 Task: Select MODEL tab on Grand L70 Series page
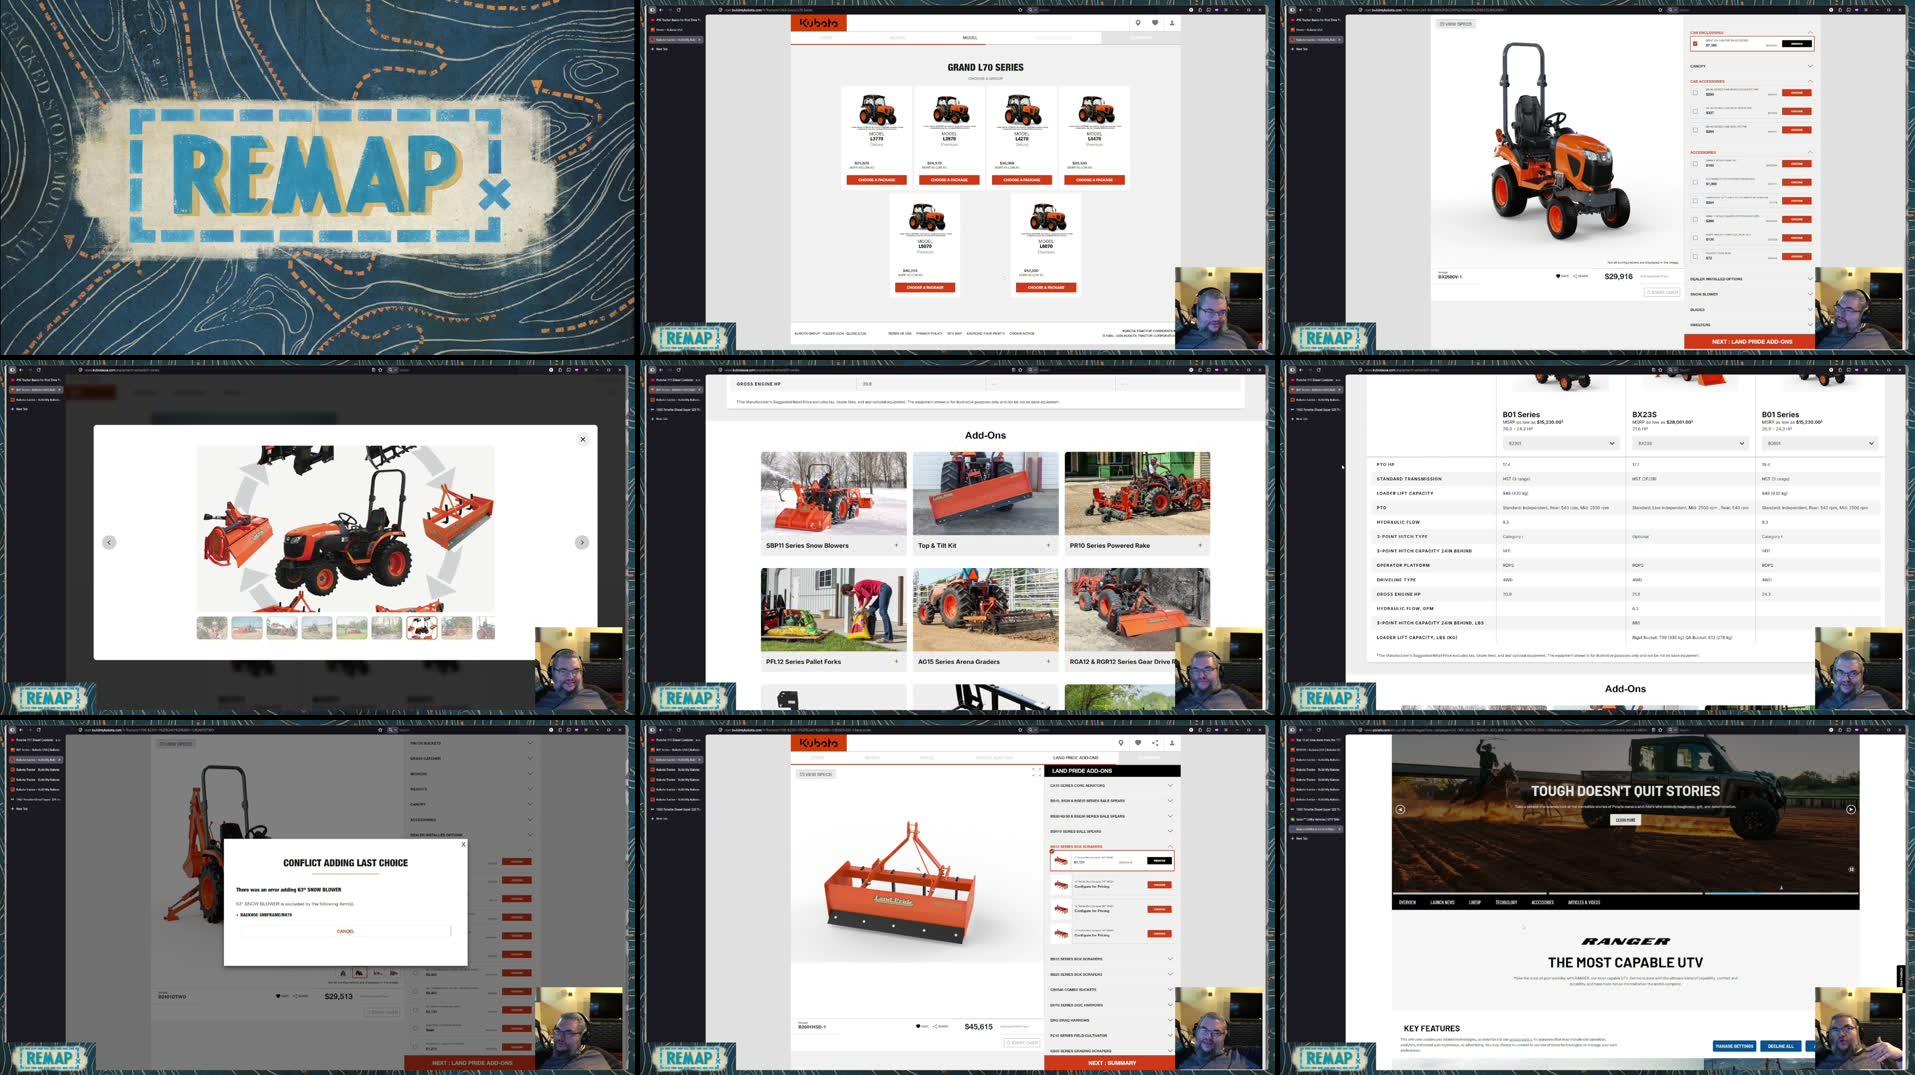pyautogui.click(x=970, y=38)
